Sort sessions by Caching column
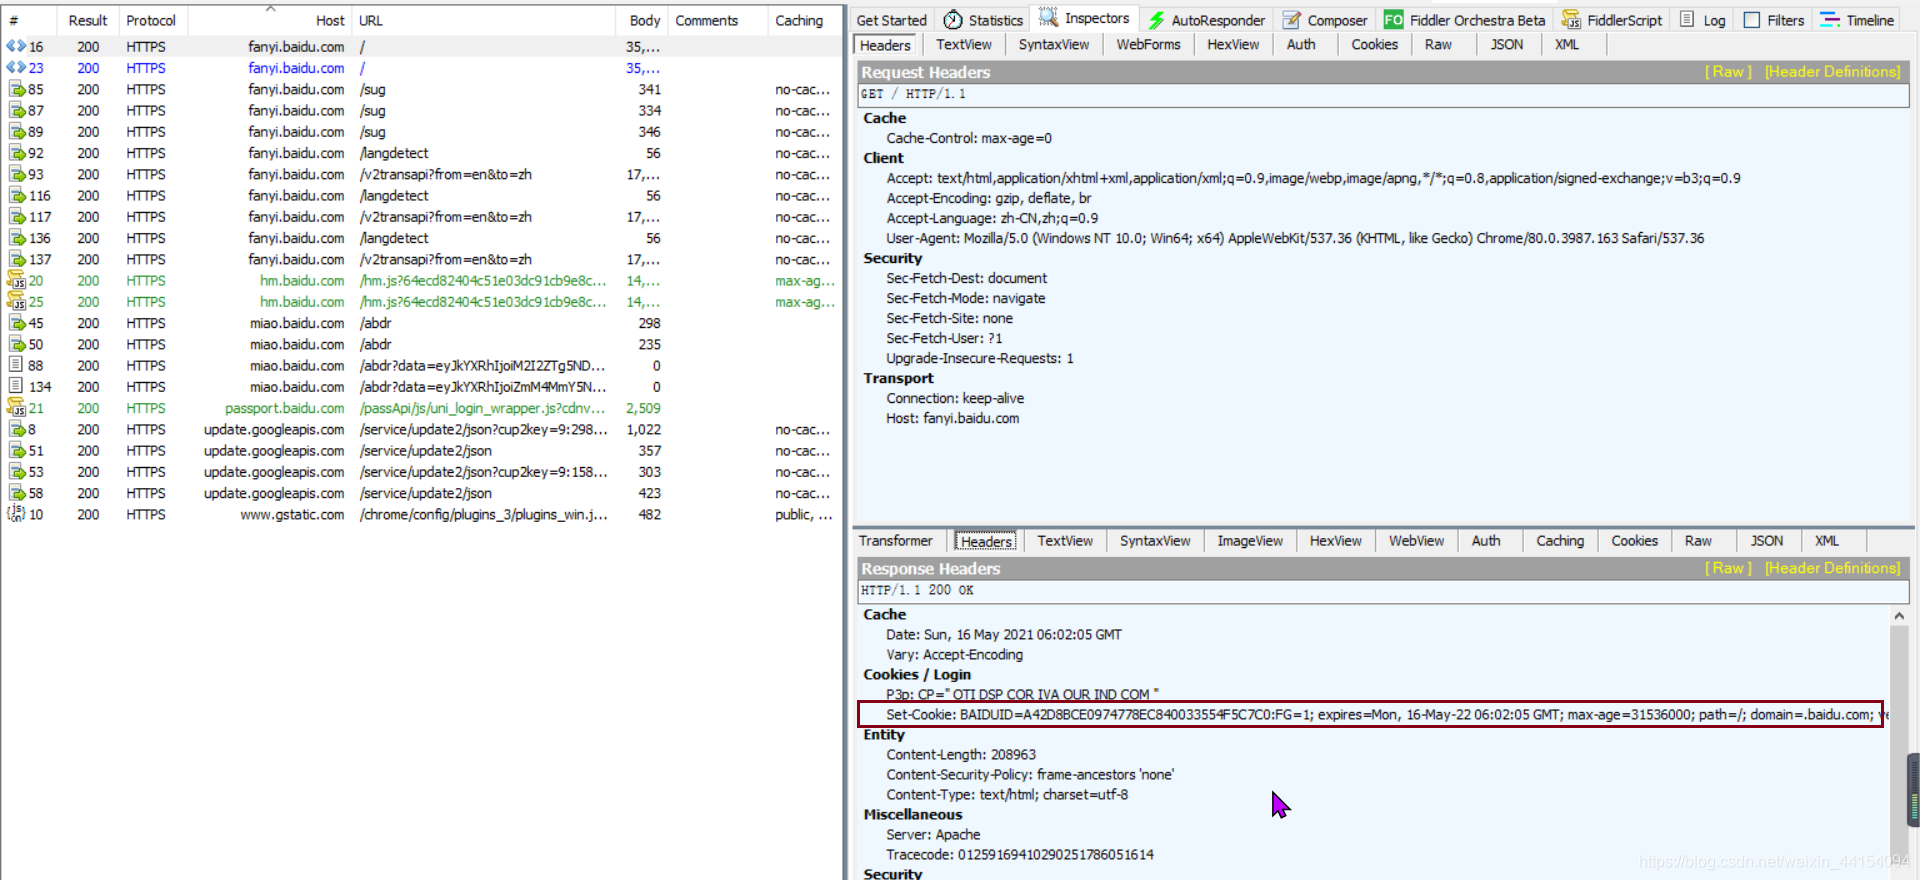Viewport: 1920px width, 880px height. point(803,20)
